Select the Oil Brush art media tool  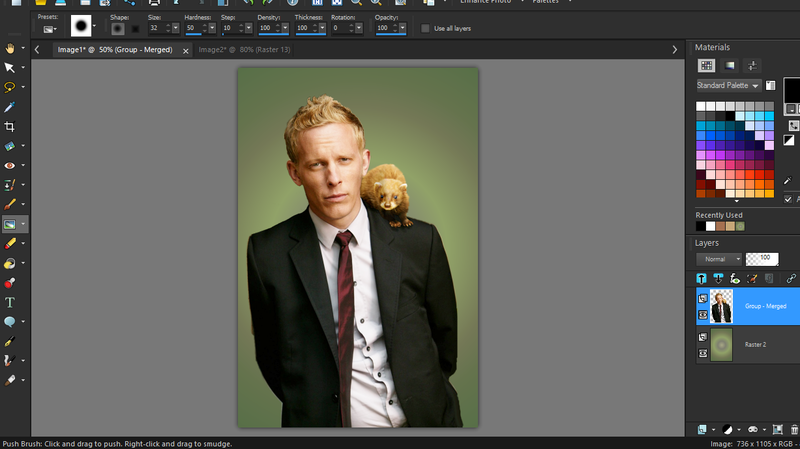(10, 380)
